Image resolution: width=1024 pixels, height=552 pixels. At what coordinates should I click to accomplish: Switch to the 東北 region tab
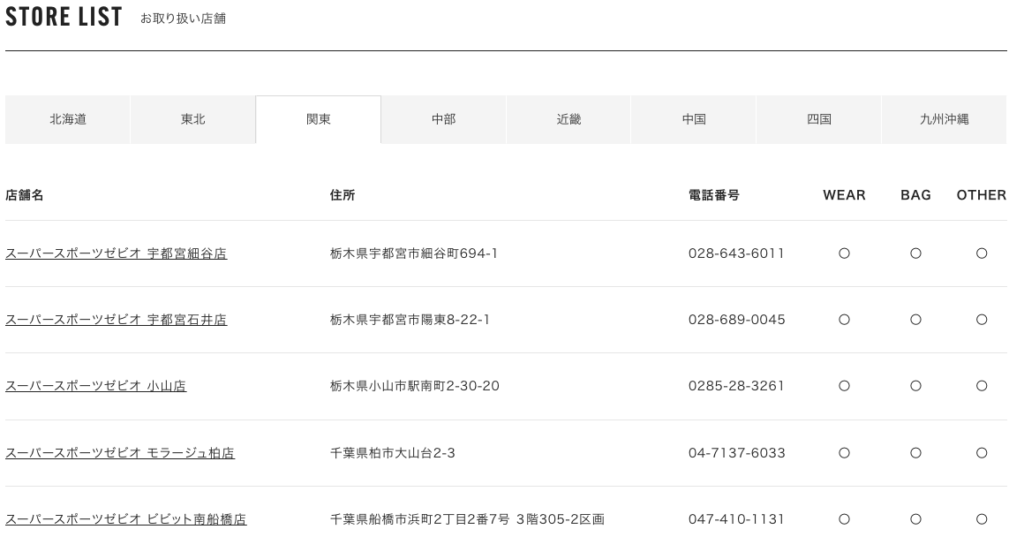click(193, 120)
